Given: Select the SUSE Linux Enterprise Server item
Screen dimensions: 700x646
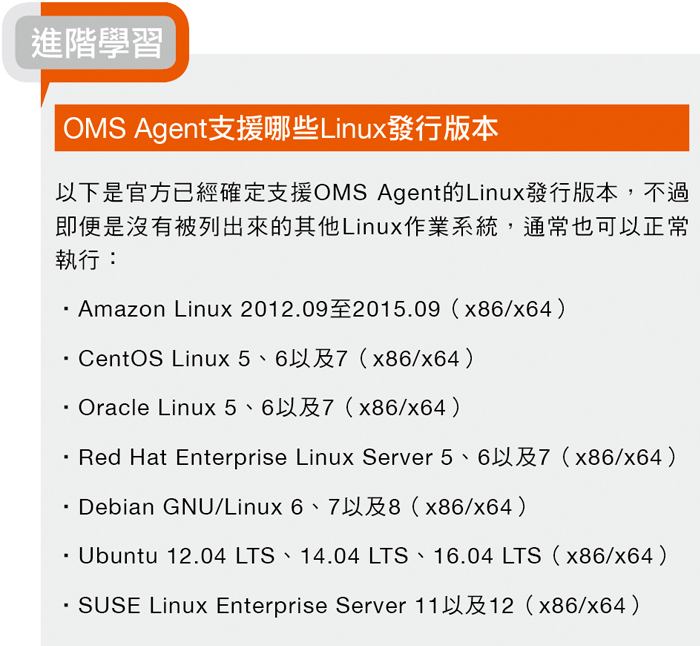Looking at the screenshot, I should pyautogui.click(x=353, y=606).
